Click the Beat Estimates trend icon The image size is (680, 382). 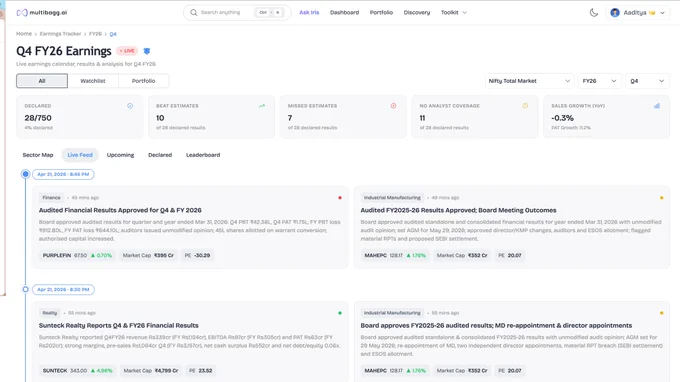(262, 106)
